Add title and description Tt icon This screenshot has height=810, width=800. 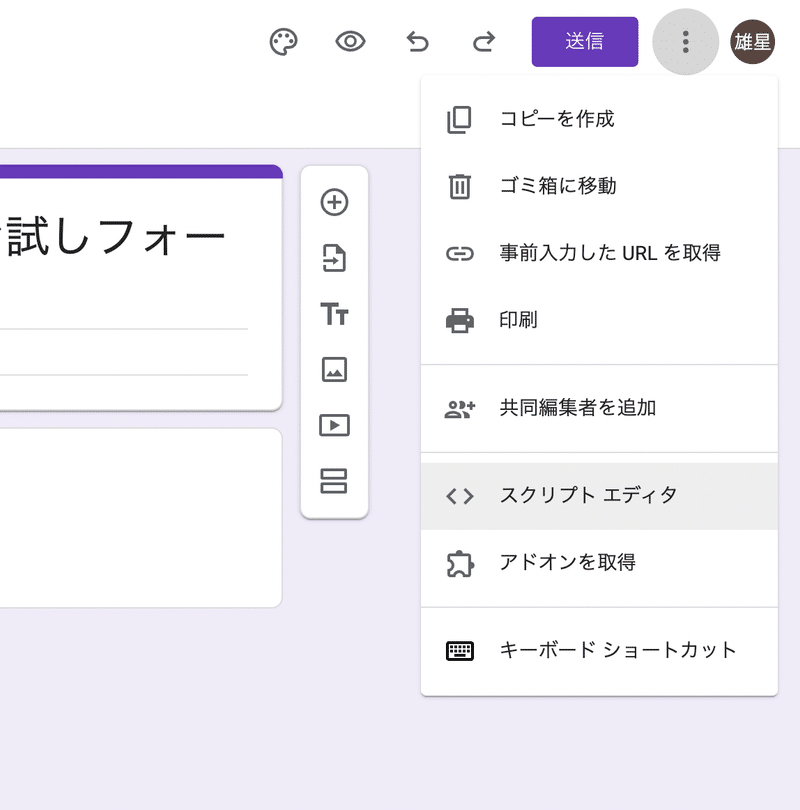coord(334,314)
